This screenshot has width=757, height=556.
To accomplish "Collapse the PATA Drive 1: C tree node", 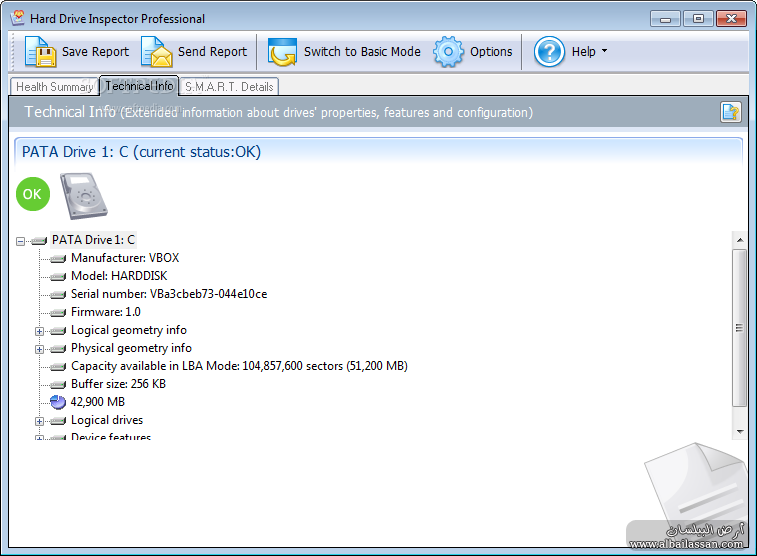I will point(20,241).
